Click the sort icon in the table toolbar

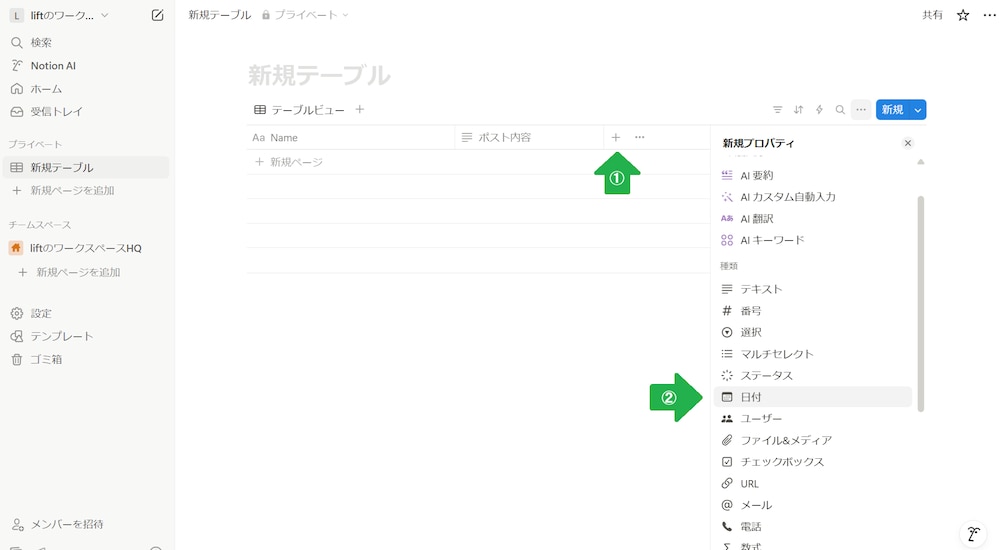(798, 110)
